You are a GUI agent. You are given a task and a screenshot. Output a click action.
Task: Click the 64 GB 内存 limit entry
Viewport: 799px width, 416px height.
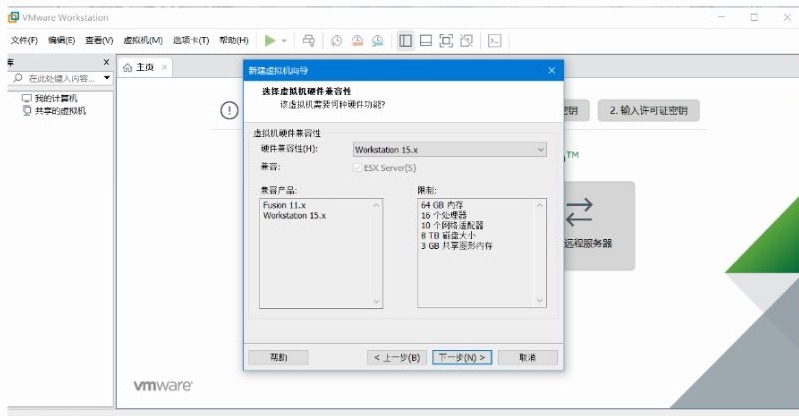click(x=442, y=205)
